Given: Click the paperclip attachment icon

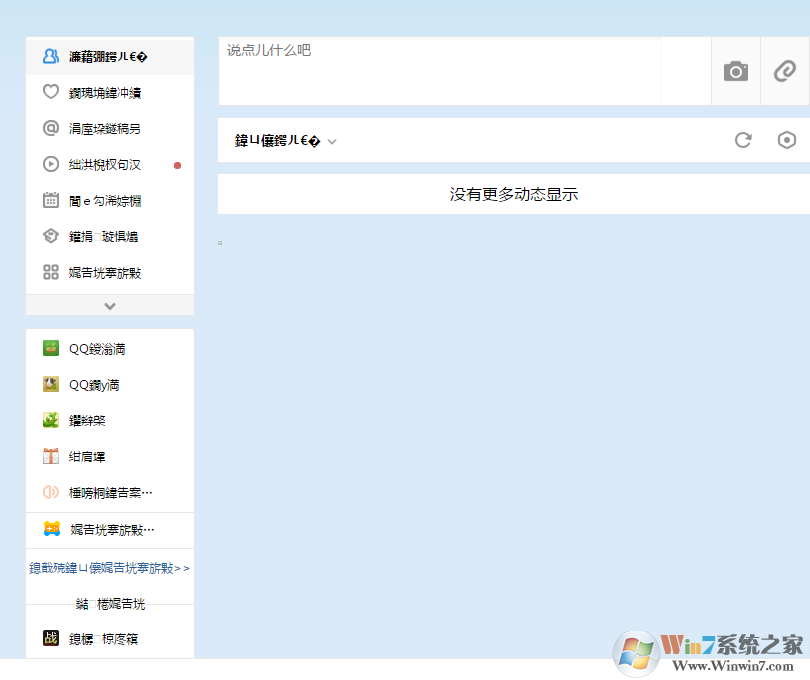Looking at the screenshot, I should [785, 71].
